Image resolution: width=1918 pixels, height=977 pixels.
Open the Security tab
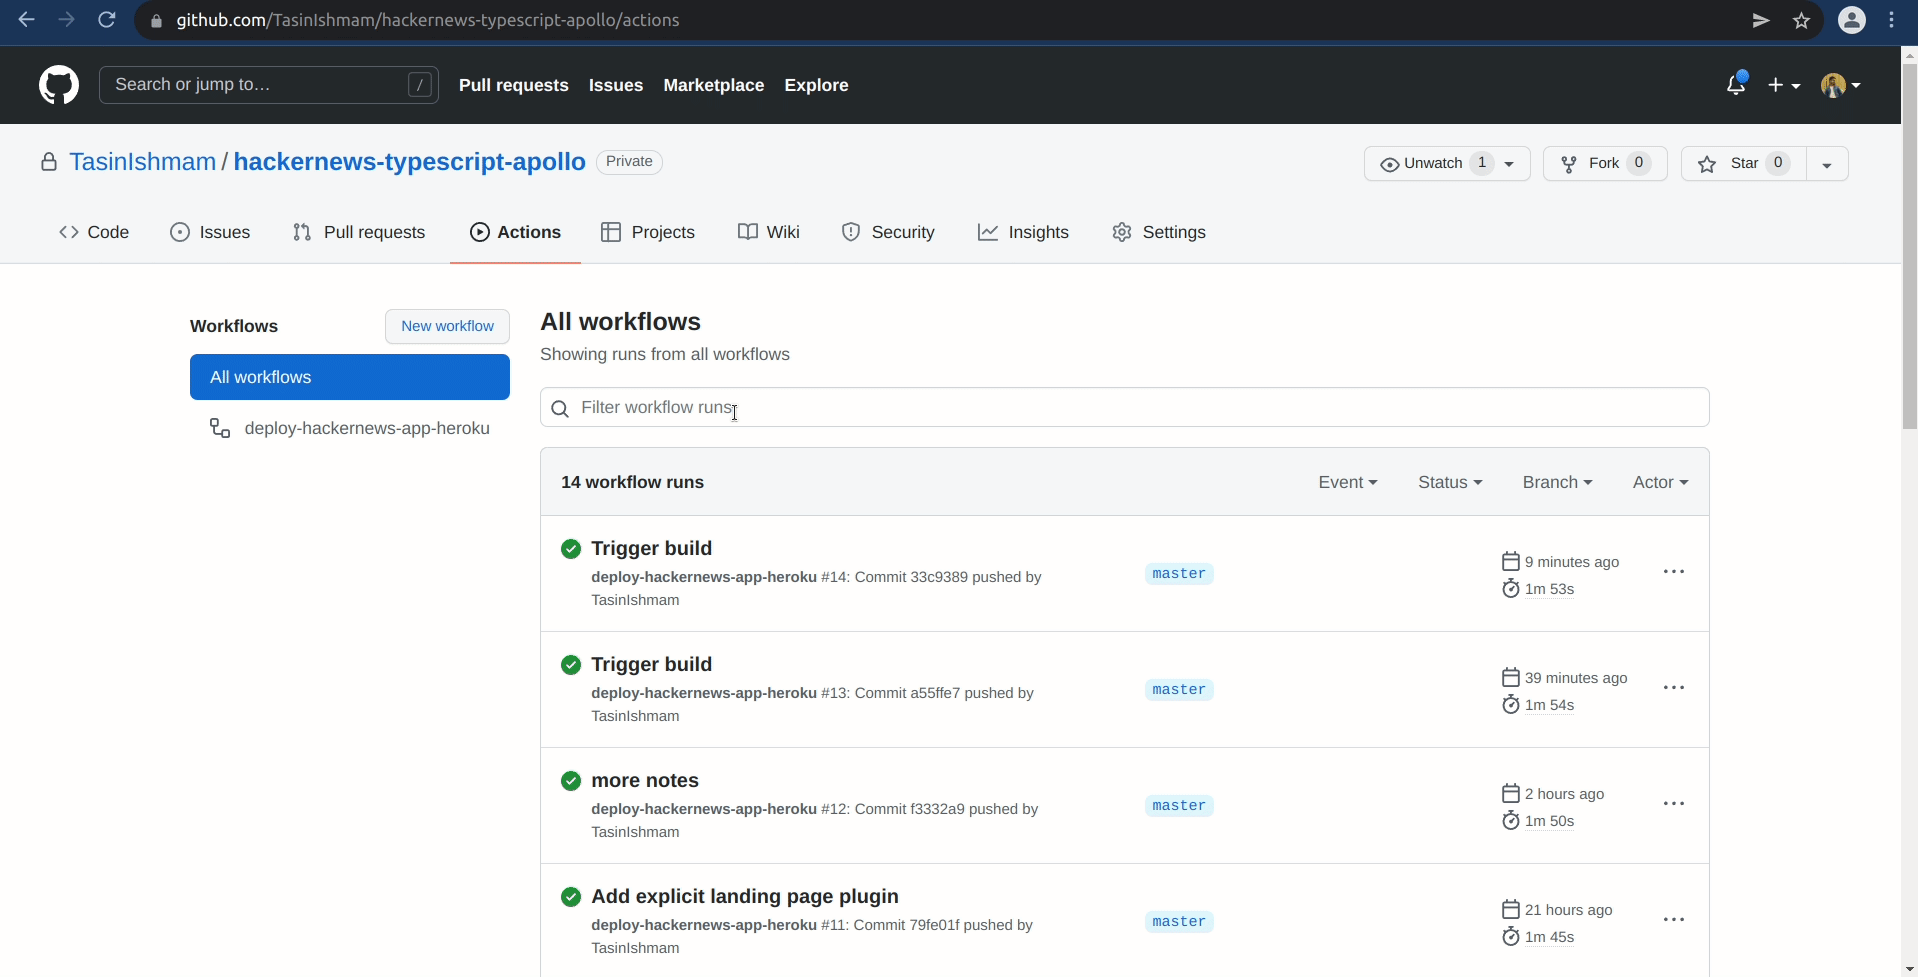pyautogui.click(x=888, y=232)
